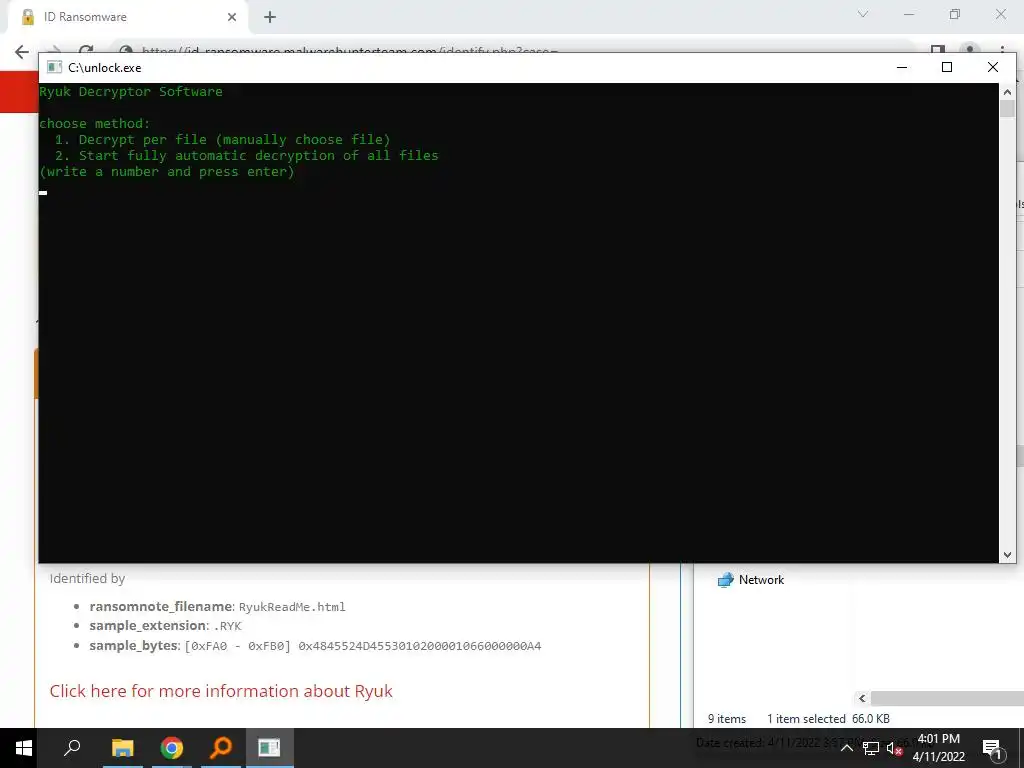Click the console scrollbar down arrow
1024x768 pixels.
point(1007,554)
